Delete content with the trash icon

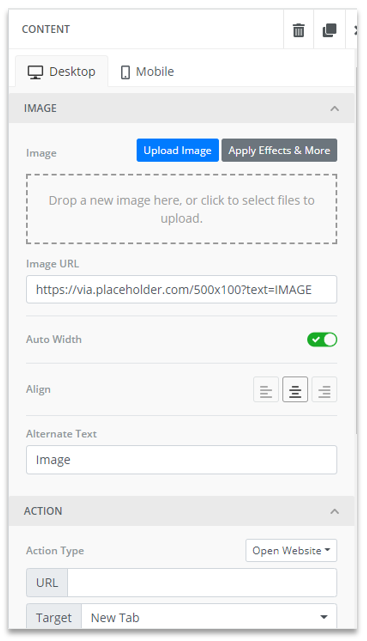298,30
